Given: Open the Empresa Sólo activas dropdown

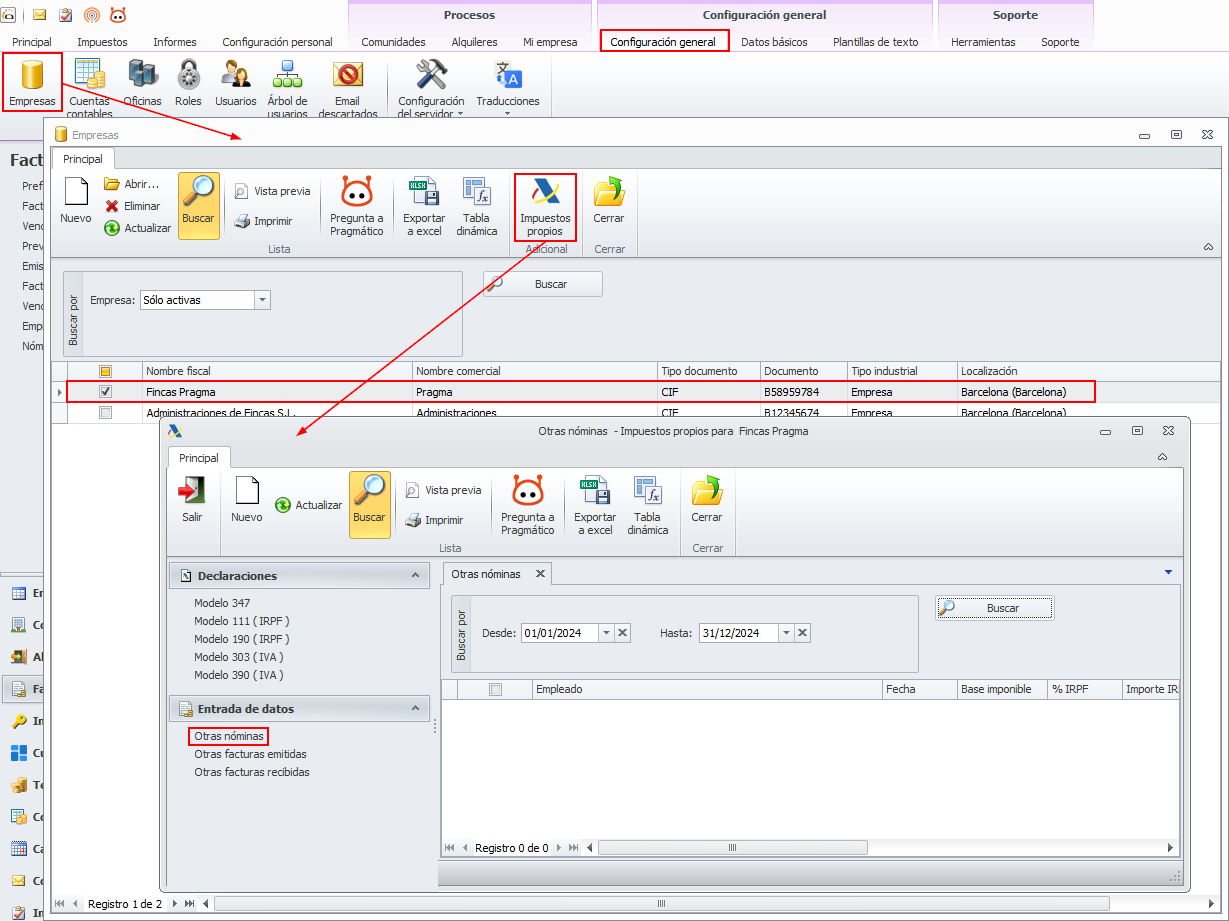Looking at the screenshot, I should 262,300.
